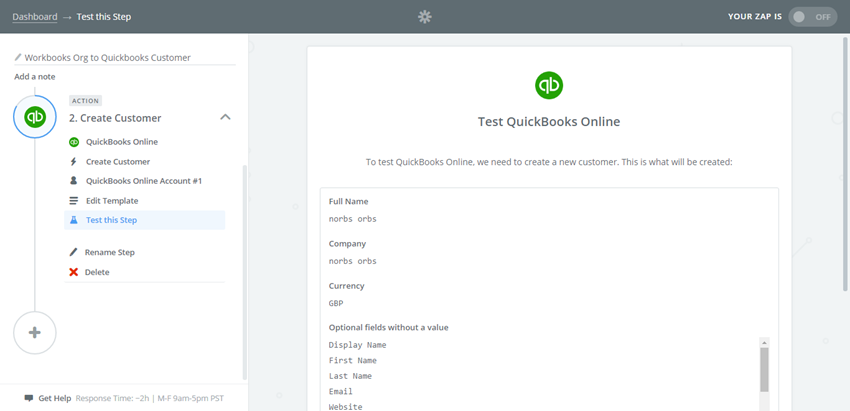Click the Response Time ~2h text
The image size is (850, 411).
point(114,398)
